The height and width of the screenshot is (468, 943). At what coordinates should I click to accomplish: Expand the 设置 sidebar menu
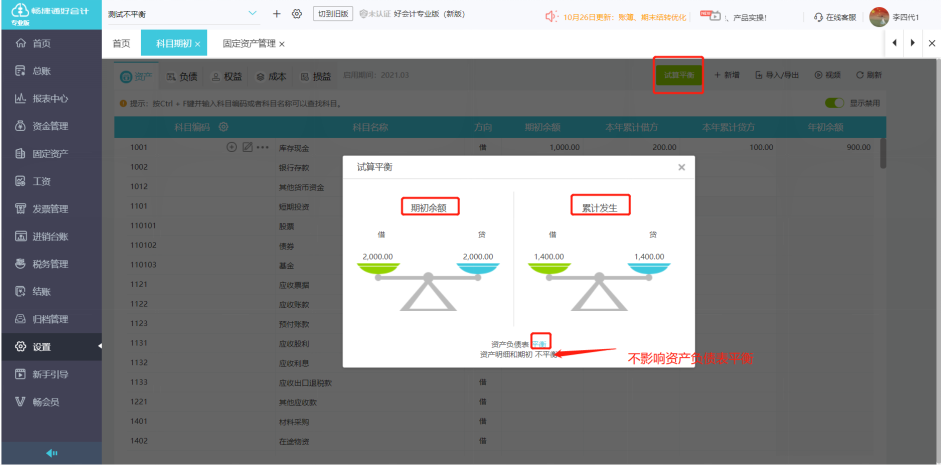51,346
